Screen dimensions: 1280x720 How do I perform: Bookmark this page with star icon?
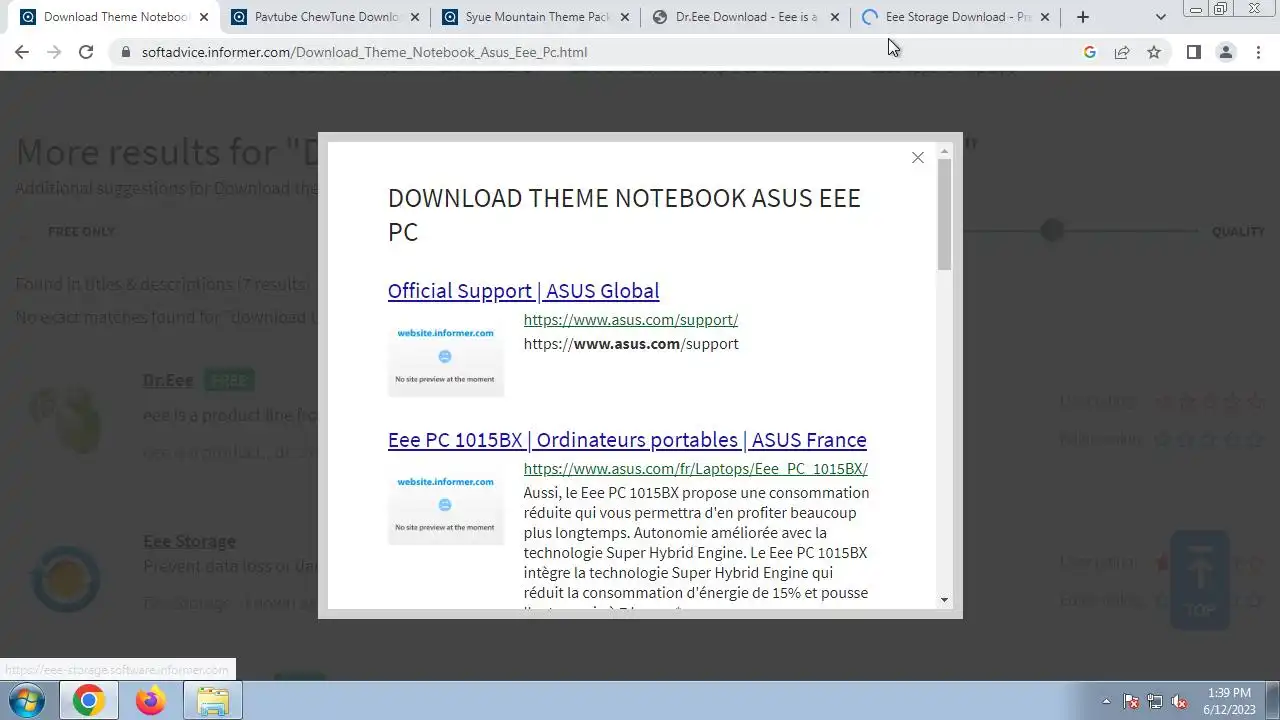pos(1154,52)
